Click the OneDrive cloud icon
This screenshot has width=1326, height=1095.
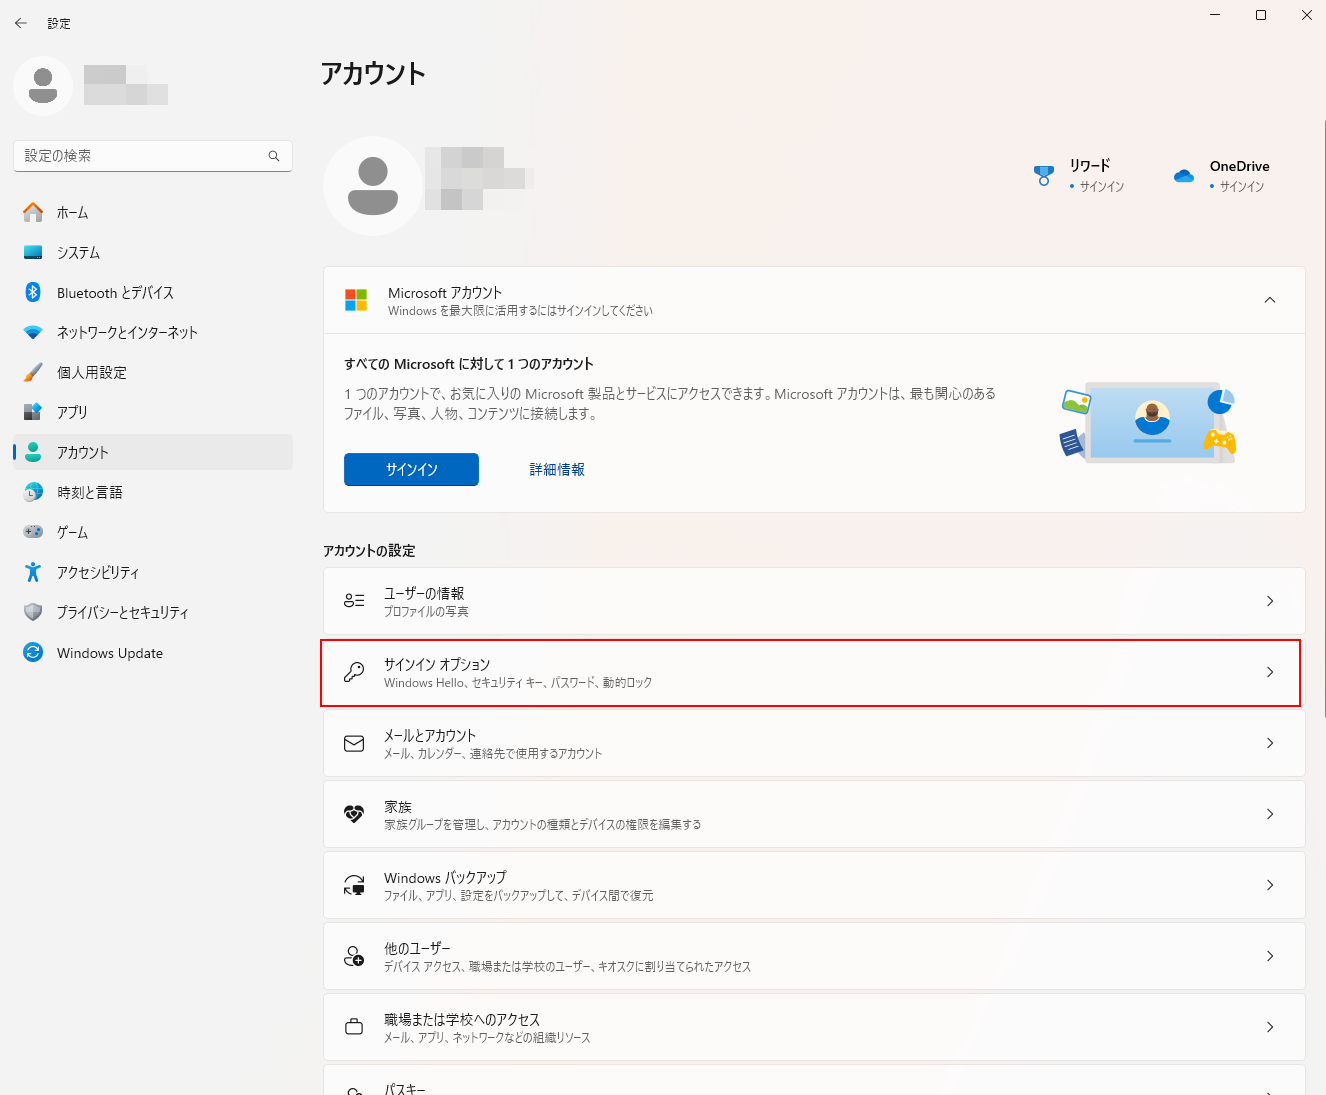[x=1184, y=176]
